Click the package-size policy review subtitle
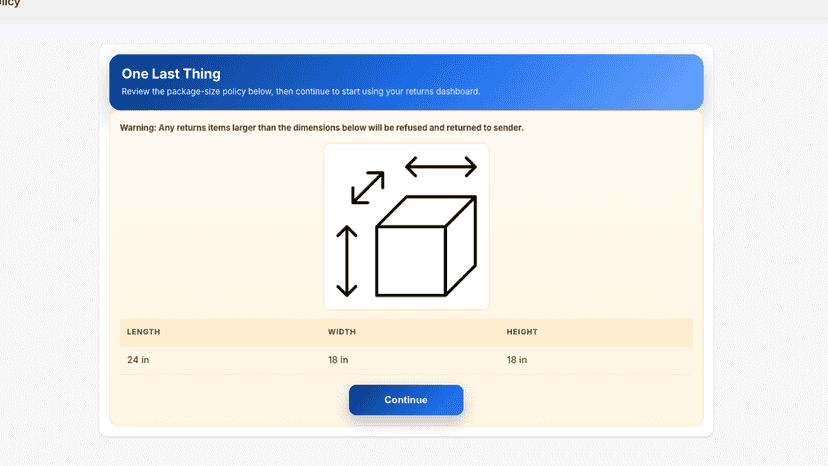Screen dimensions: 828x466 coord(300,91)
